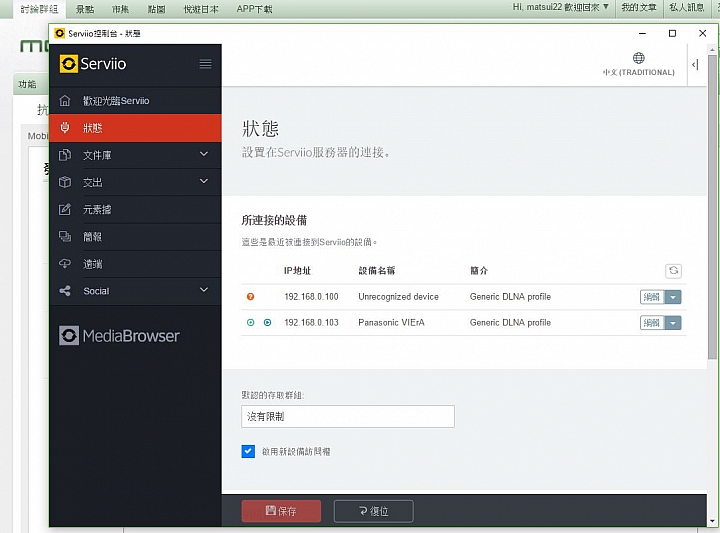
Task: Click the documents icon beside 文件庫
Action: pos(65,155)
